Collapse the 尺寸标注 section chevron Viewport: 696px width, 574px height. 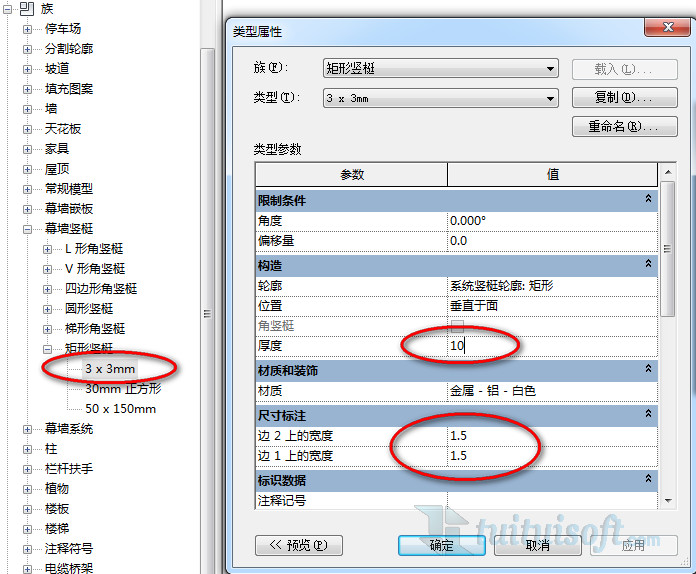tap(648, 414)
